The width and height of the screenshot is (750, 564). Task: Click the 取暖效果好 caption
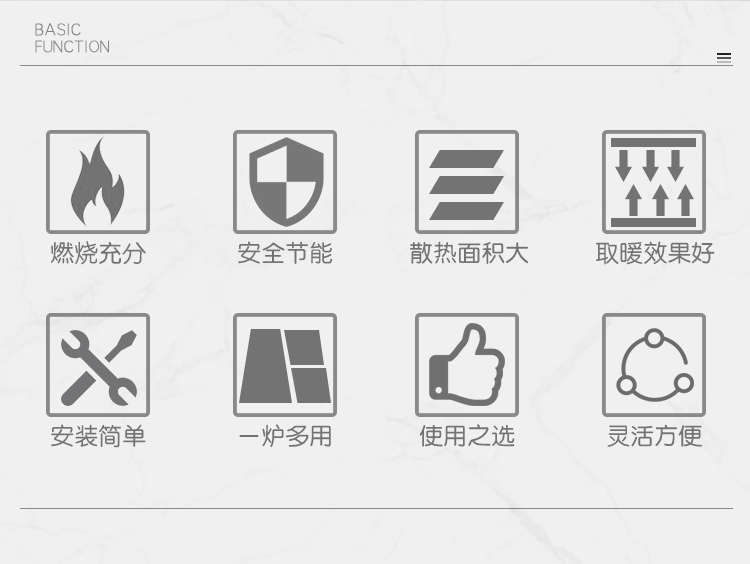[x=655, y=253]
